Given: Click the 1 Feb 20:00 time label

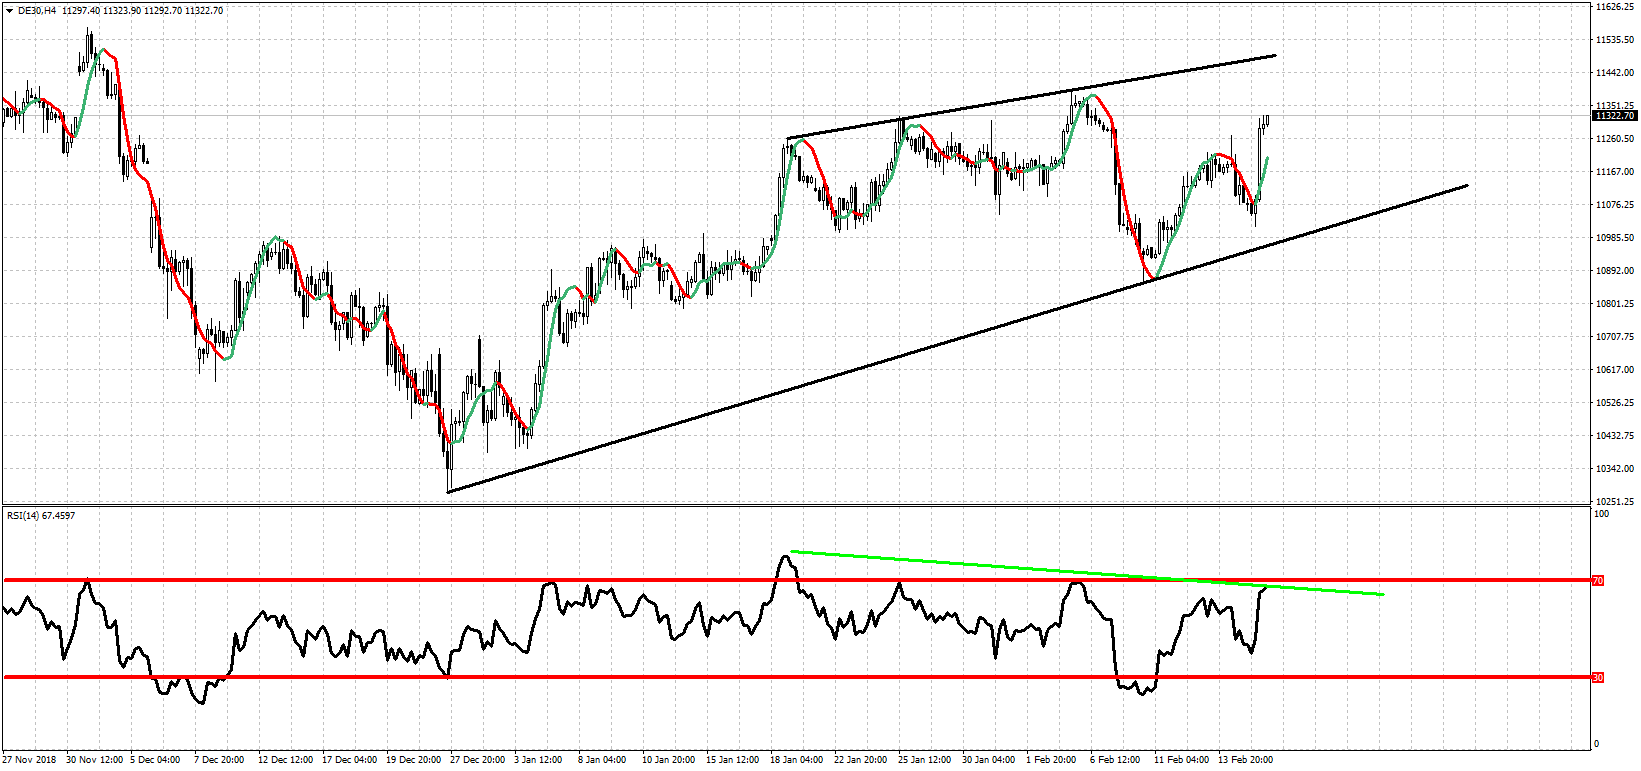Looking at the screenshot, I should click(x=1051, y=760).
